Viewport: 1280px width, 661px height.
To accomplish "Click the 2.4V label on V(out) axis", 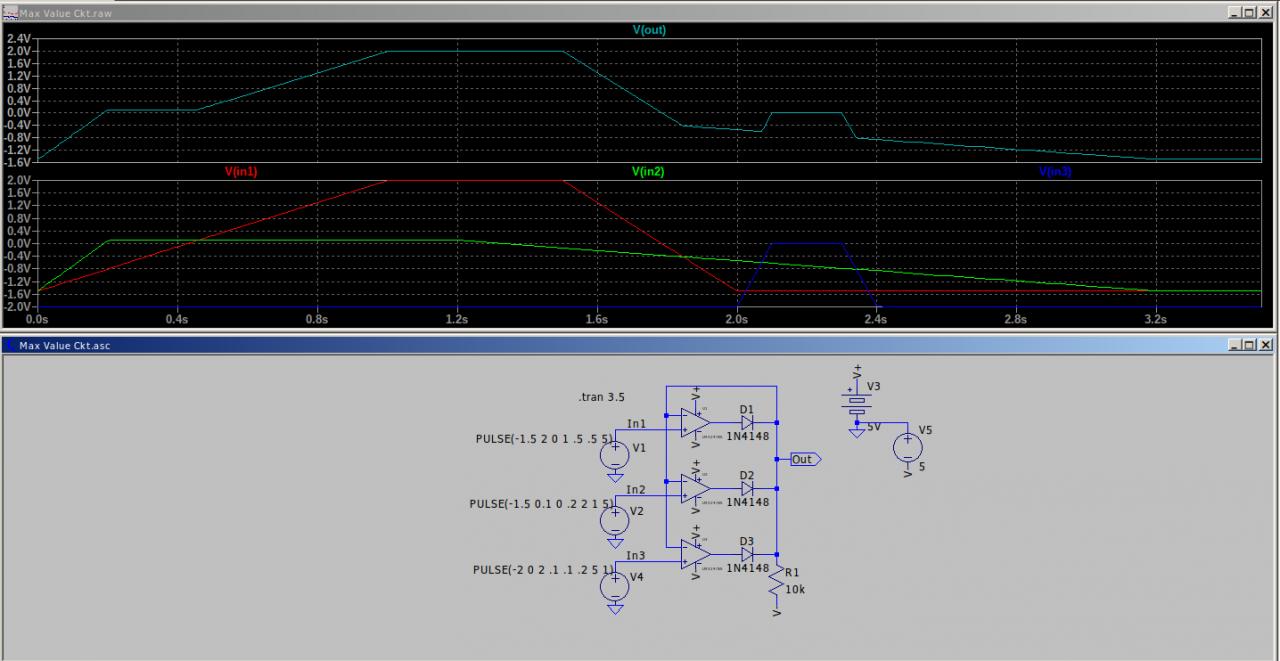I will [x=20, y=38].
